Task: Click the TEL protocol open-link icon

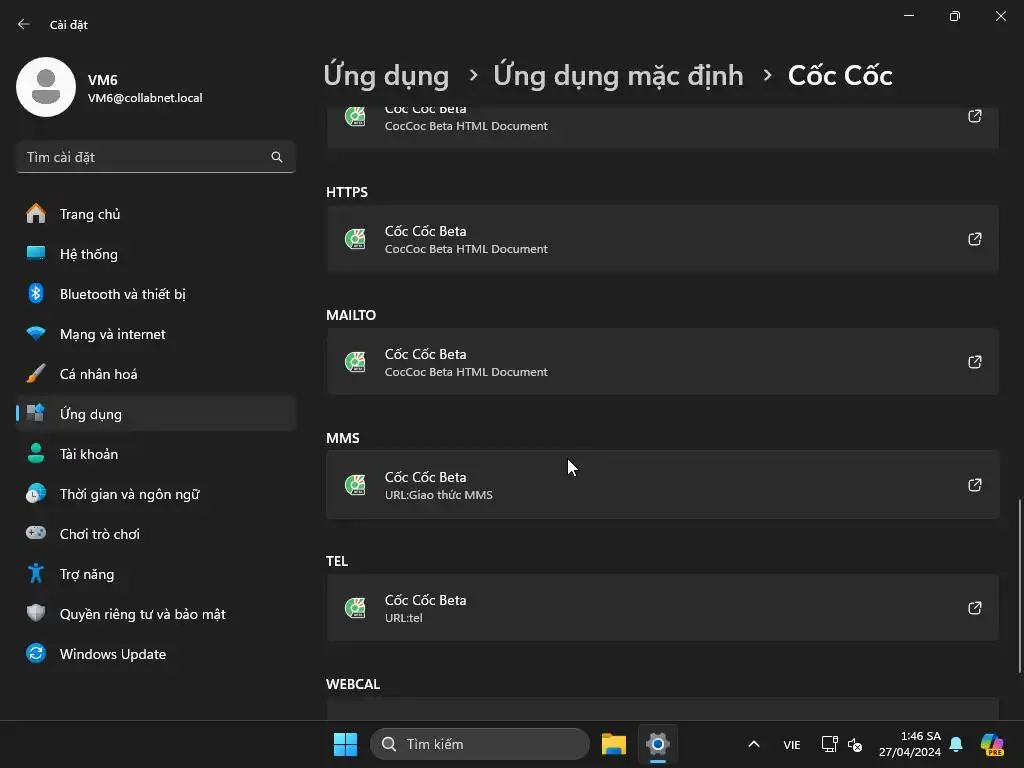Action: [974, 608]
